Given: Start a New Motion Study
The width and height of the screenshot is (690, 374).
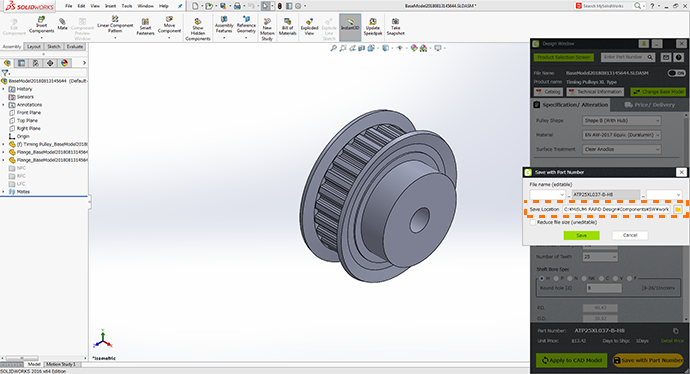Looking at the screenshot, I should [x=267, y=29].
